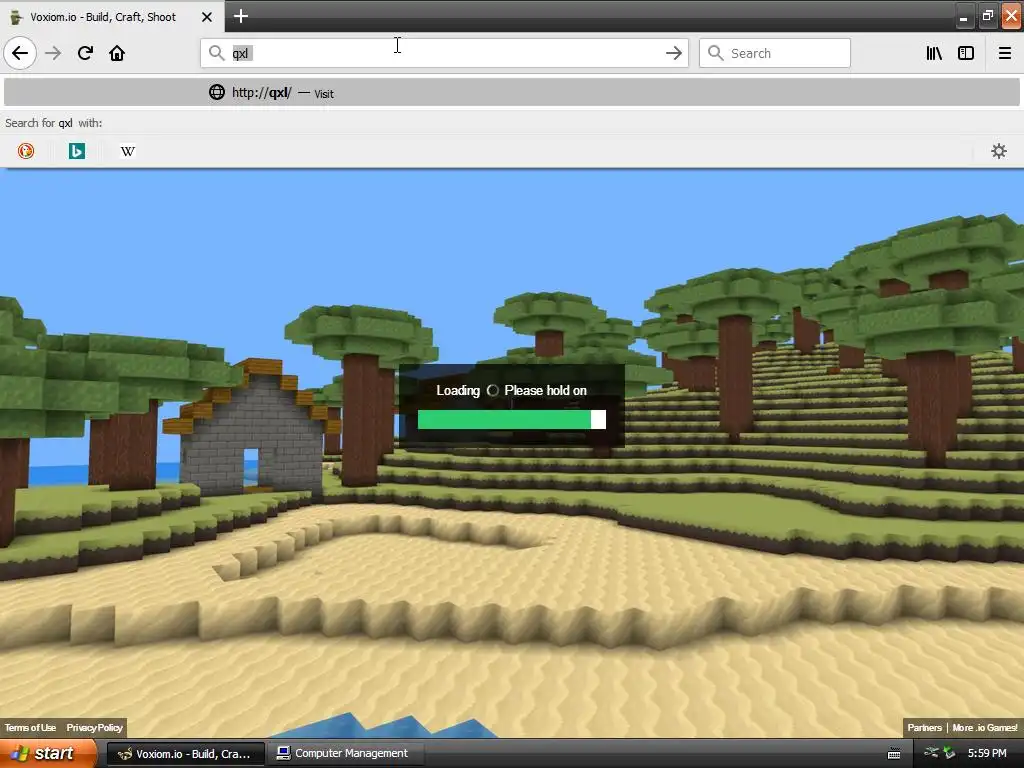
Task: Search qxl with DuckDuckGo
Action: coord(25,151)
